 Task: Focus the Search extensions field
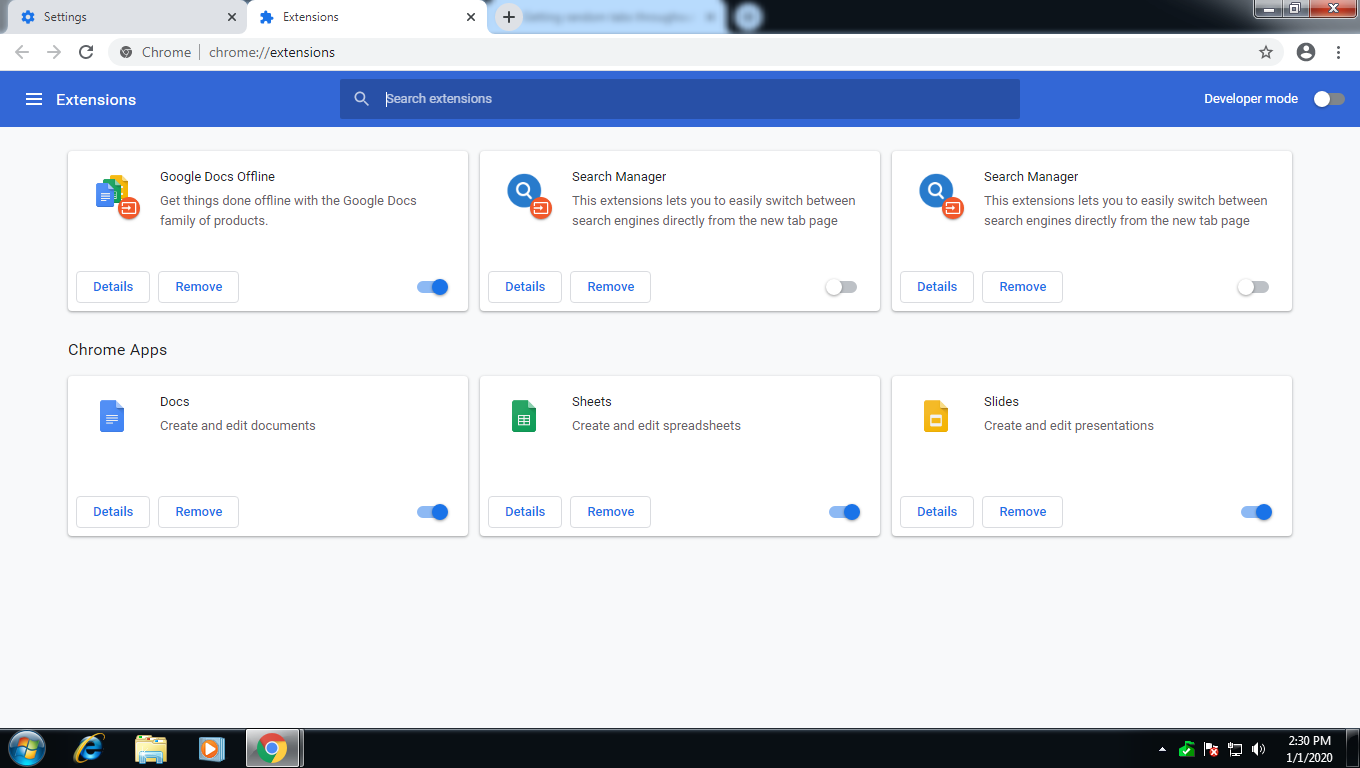pos(680,99)
